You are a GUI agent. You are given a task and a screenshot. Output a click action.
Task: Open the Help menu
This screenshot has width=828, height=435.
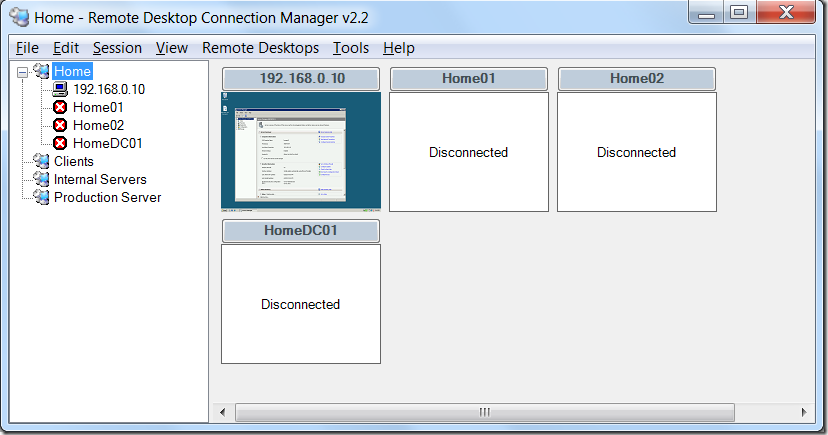[399, 48]
